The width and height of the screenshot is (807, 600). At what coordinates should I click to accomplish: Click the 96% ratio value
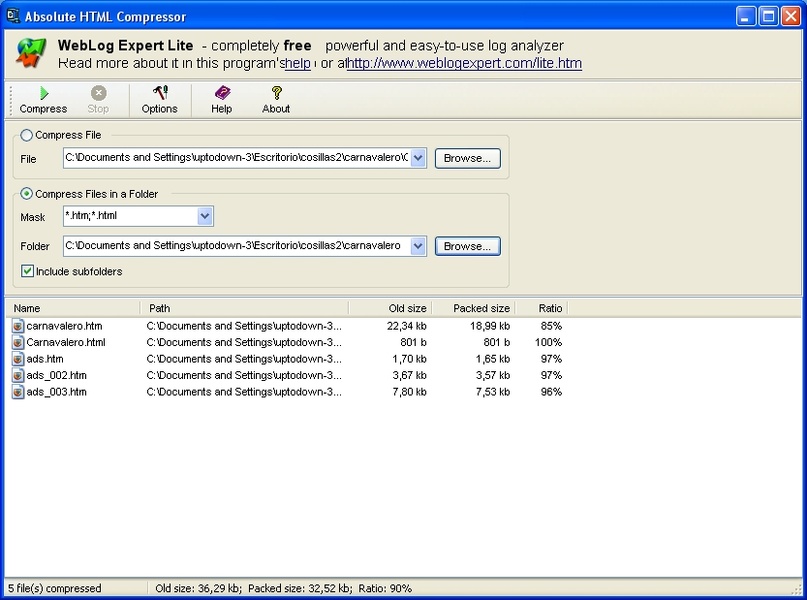[551, 392]
